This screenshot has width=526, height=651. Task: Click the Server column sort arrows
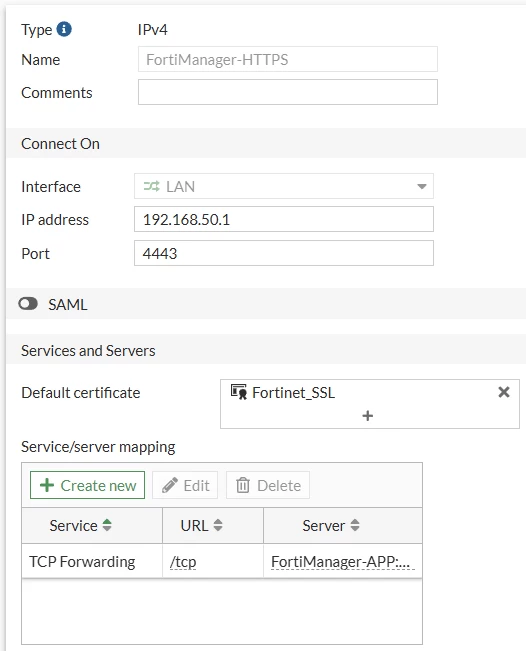click(355, 525)
